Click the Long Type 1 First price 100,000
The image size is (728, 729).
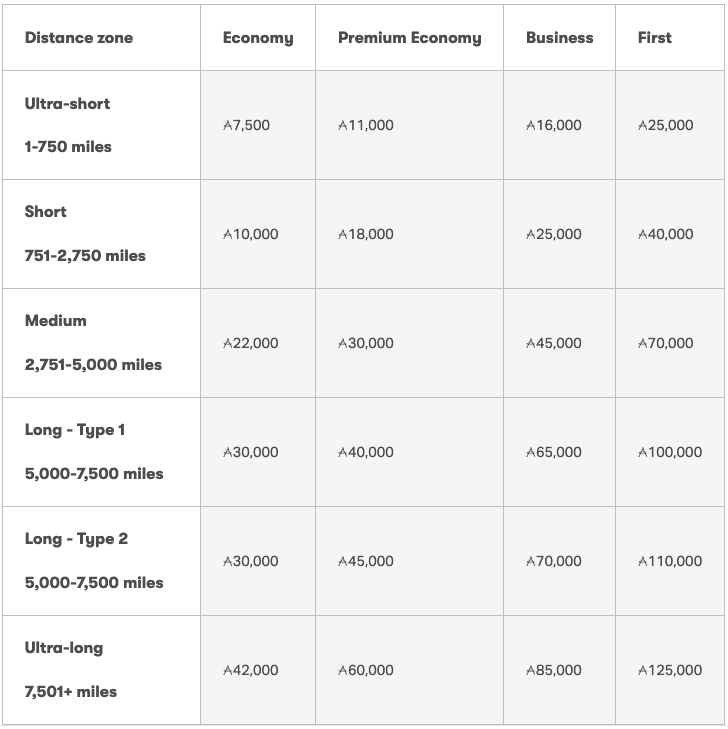tap(670, 453)
